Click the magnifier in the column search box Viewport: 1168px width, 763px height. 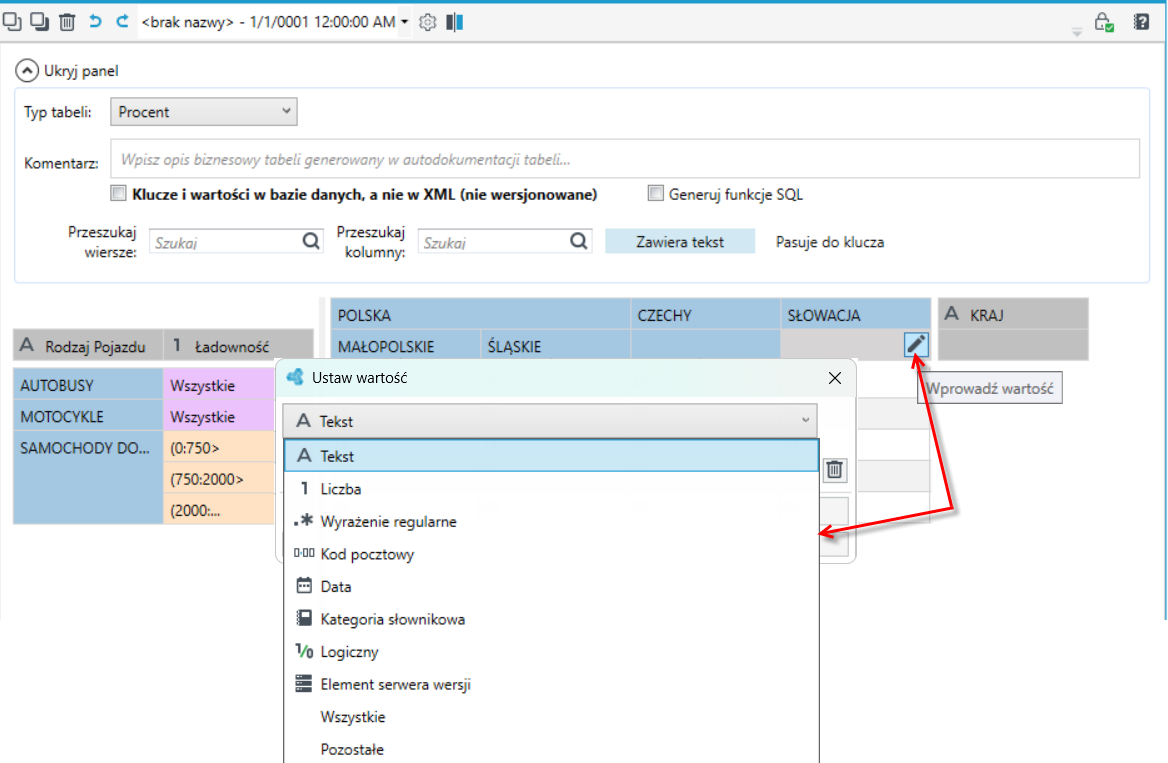(579, 241)
